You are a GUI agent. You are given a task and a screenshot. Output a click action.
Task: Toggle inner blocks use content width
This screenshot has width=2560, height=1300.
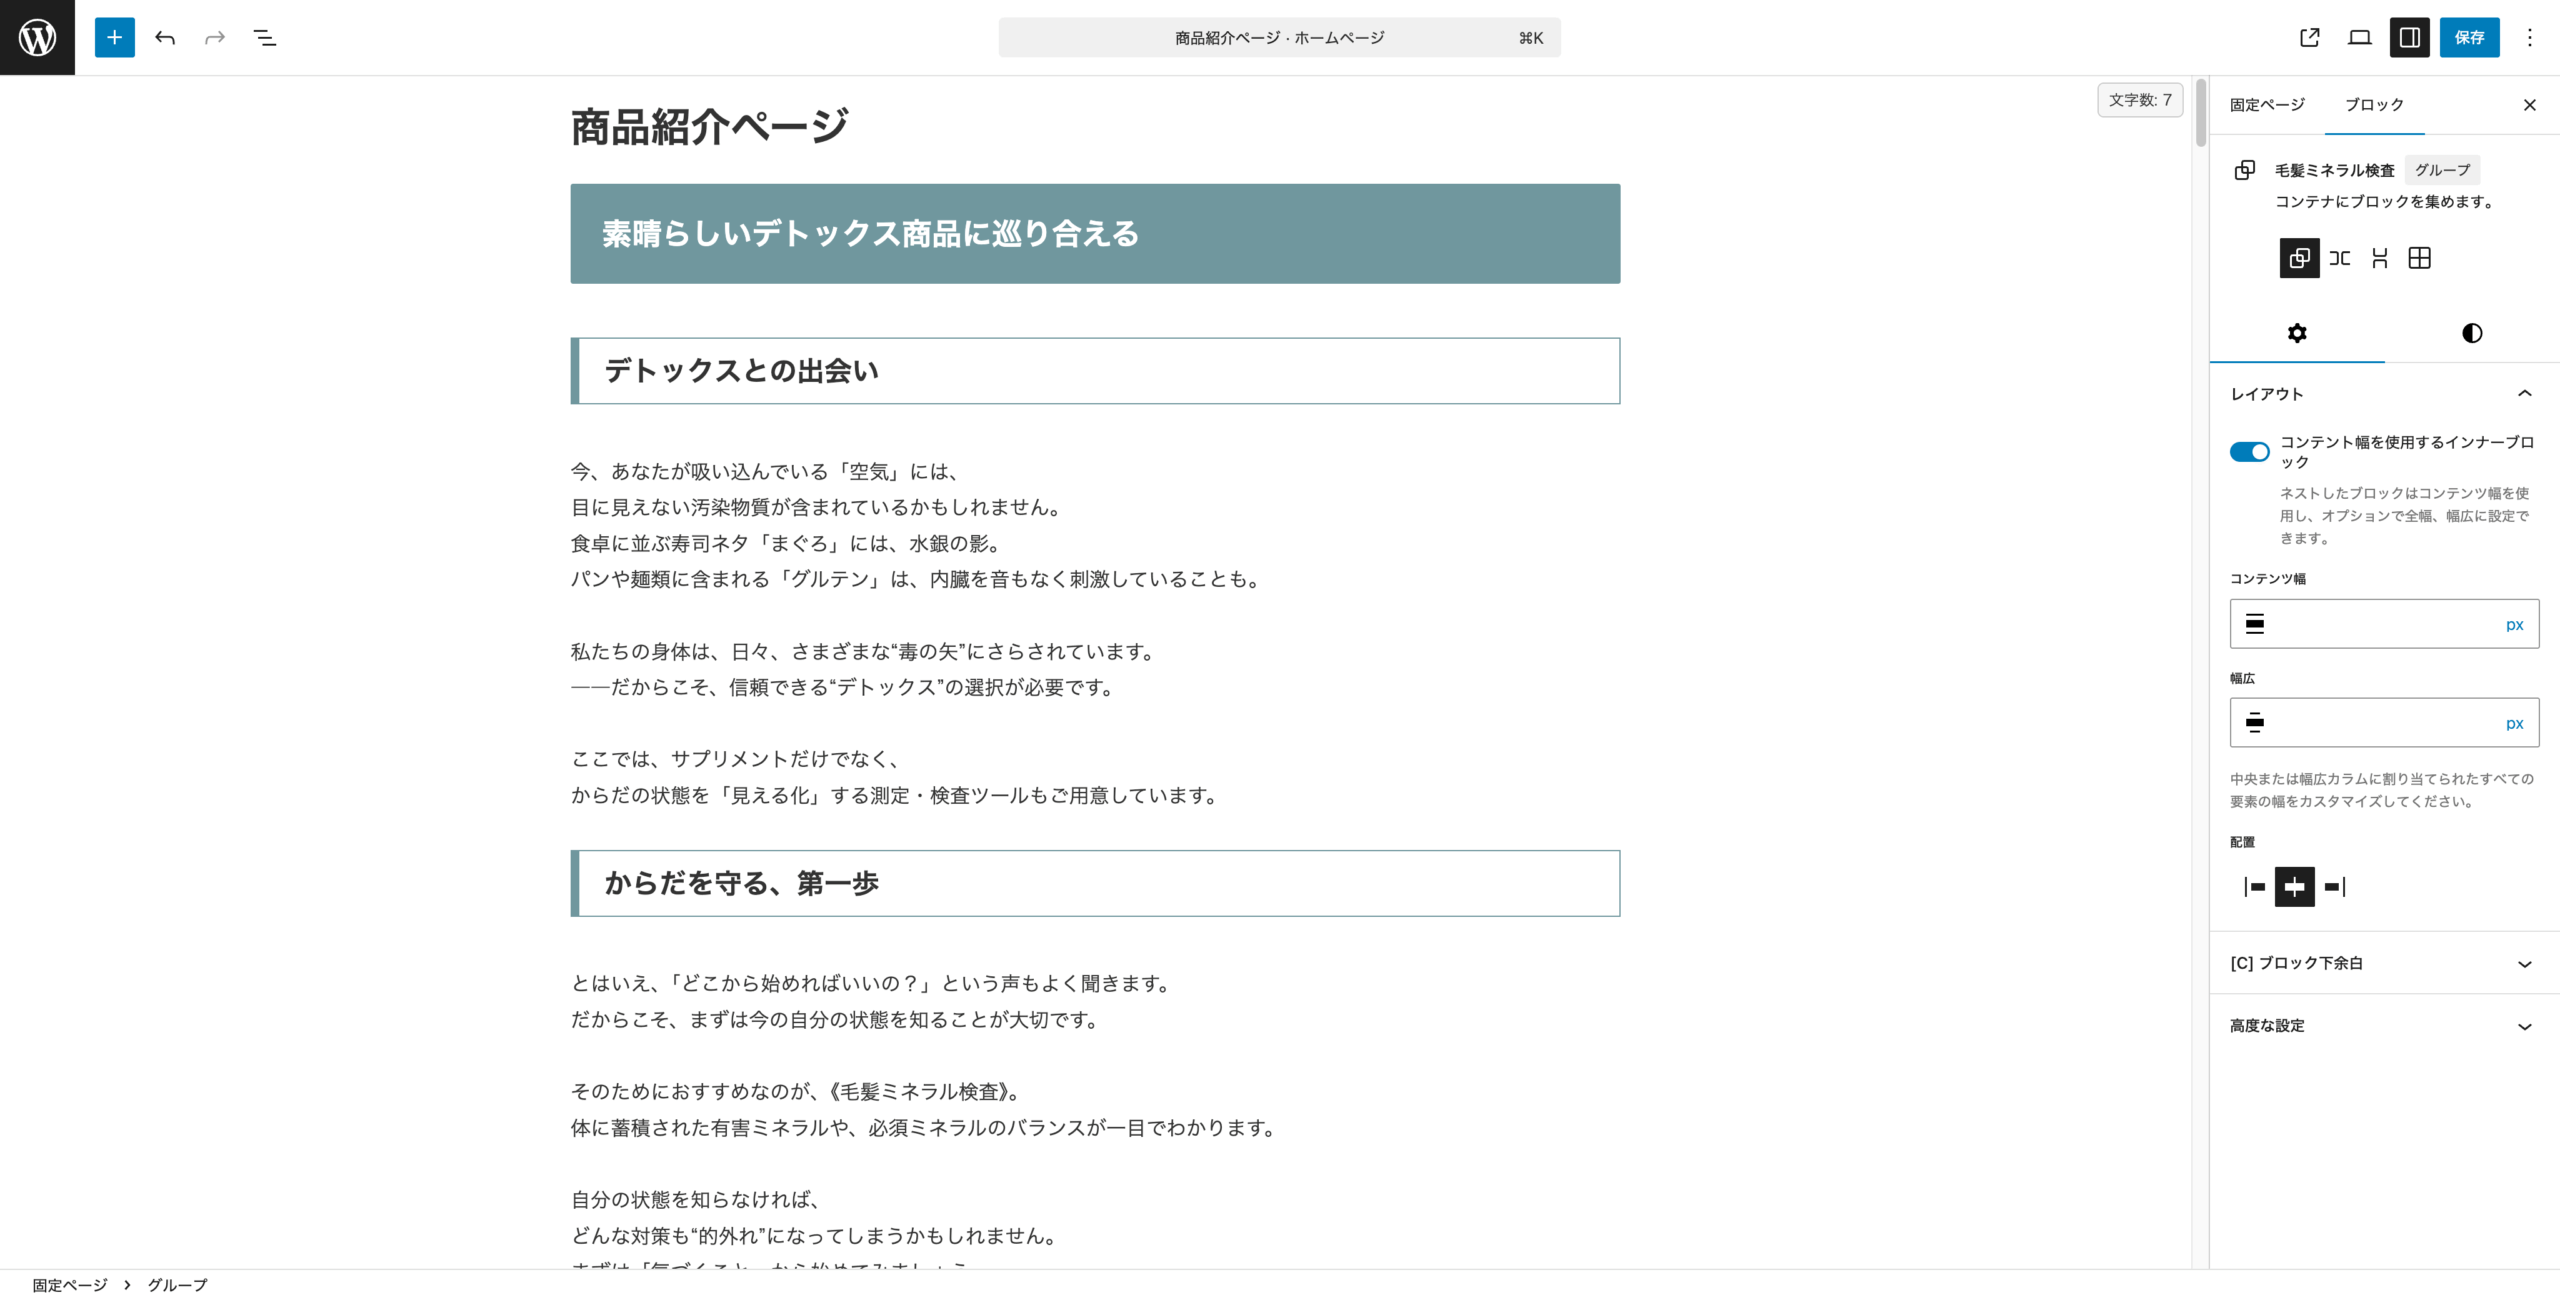click(x=2249, y=452)
